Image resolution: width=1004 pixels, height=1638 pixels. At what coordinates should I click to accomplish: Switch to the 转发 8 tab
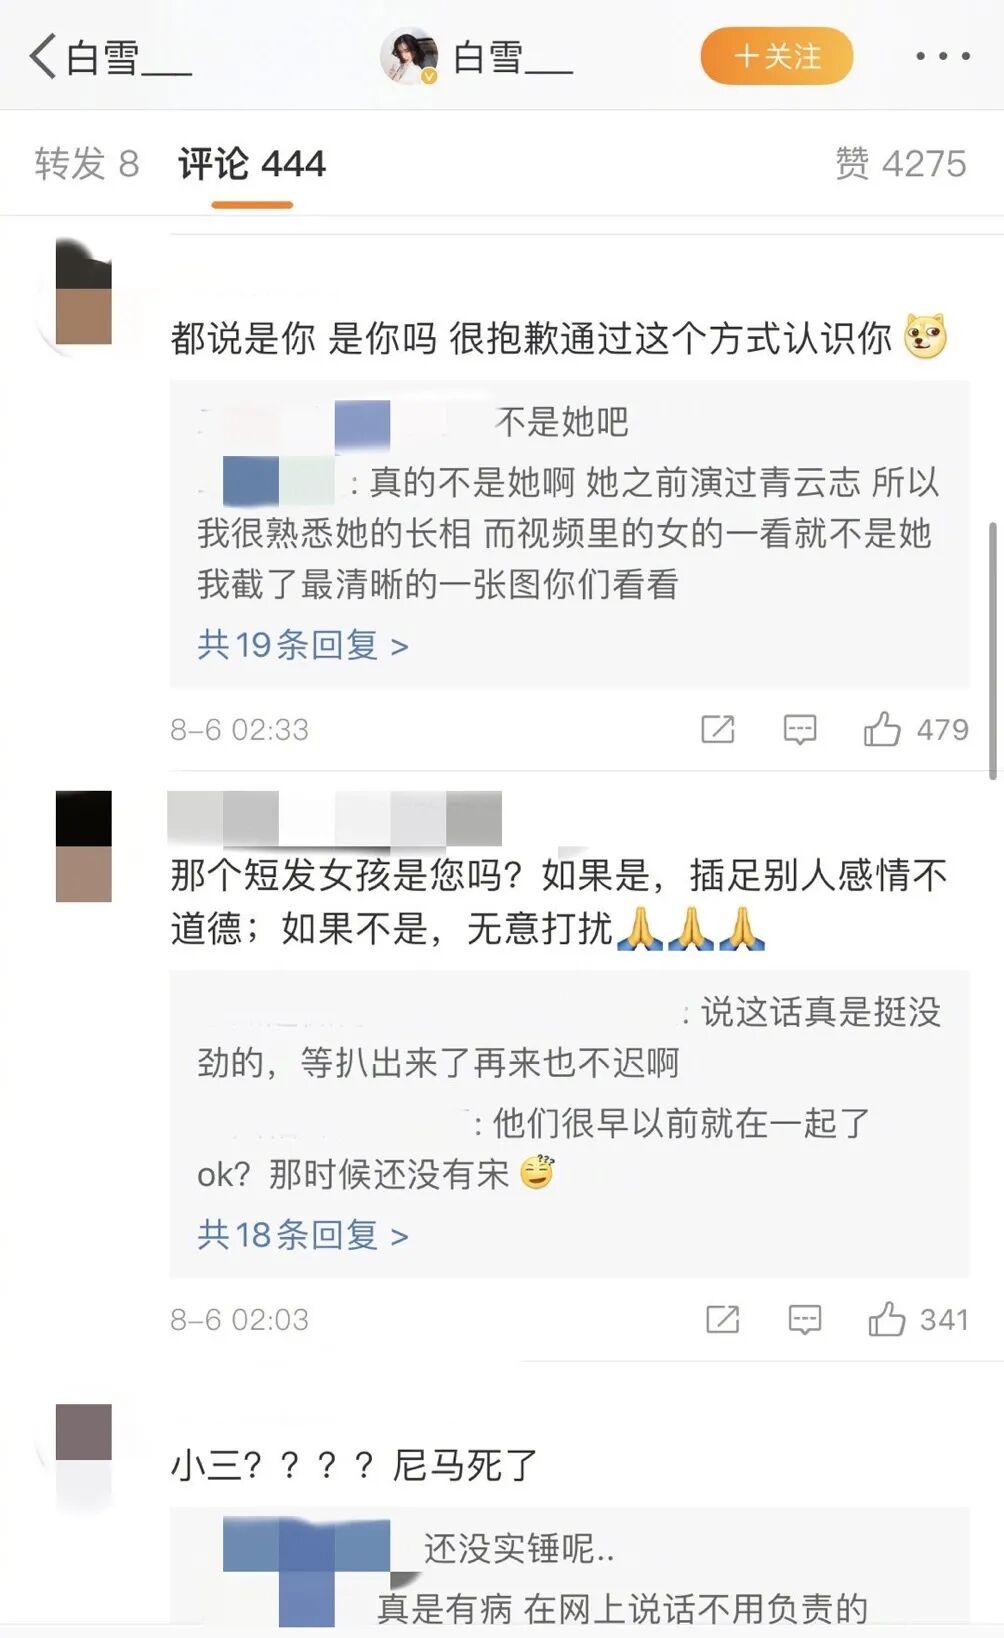(x=86, y=163)
